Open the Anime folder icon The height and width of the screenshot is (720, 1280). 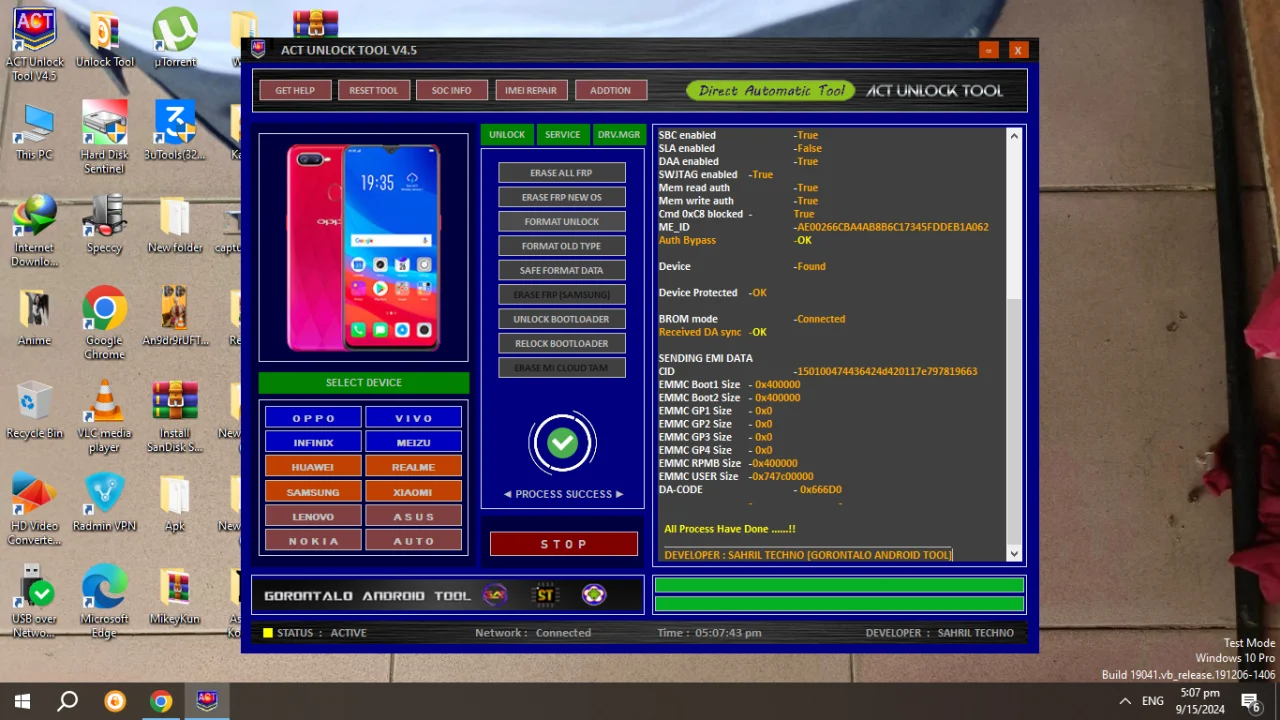(35, 318)
